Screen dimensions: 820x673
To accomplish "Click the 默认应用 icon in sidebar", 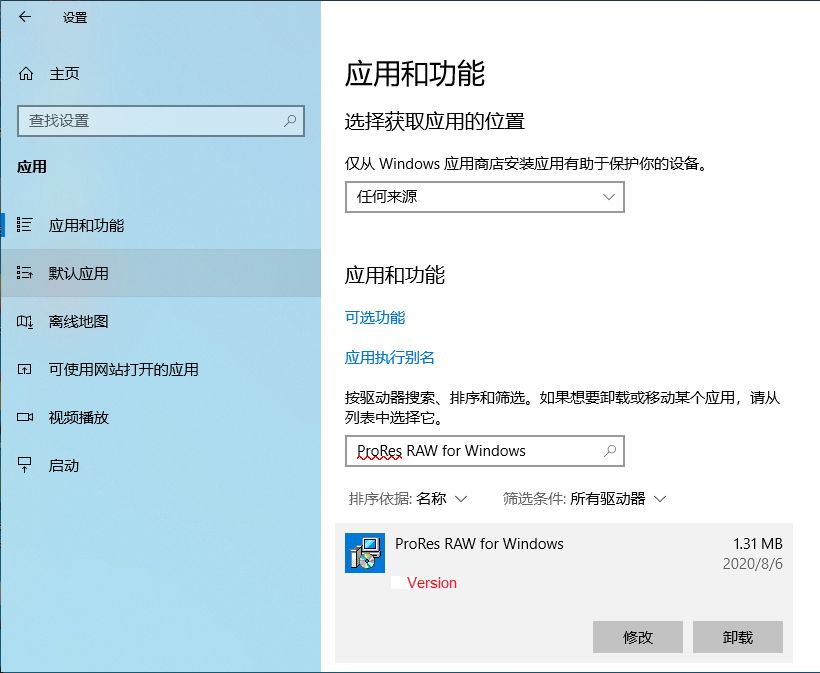I will point(25,273).
